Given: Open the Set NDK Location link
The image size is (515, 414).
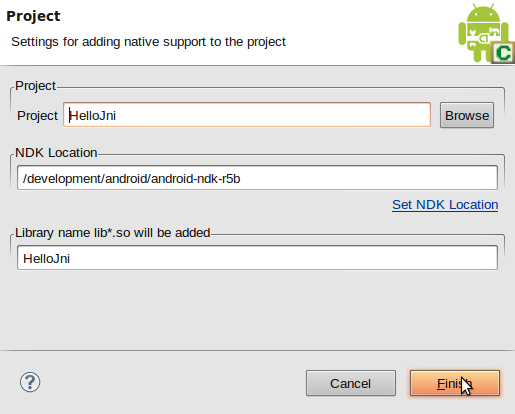Looking at the screenshot, I should coord(445,205).
